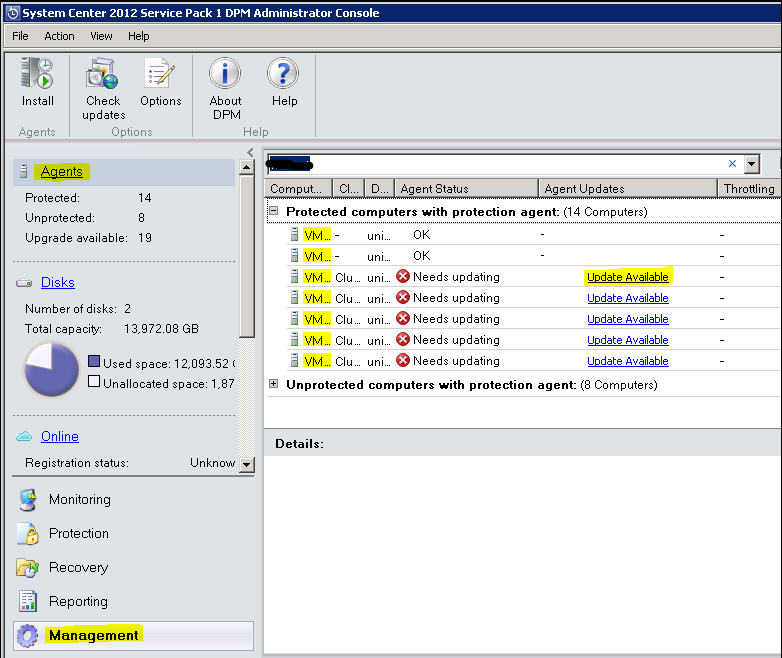Switch to the Protection workspace

(78, 534)
